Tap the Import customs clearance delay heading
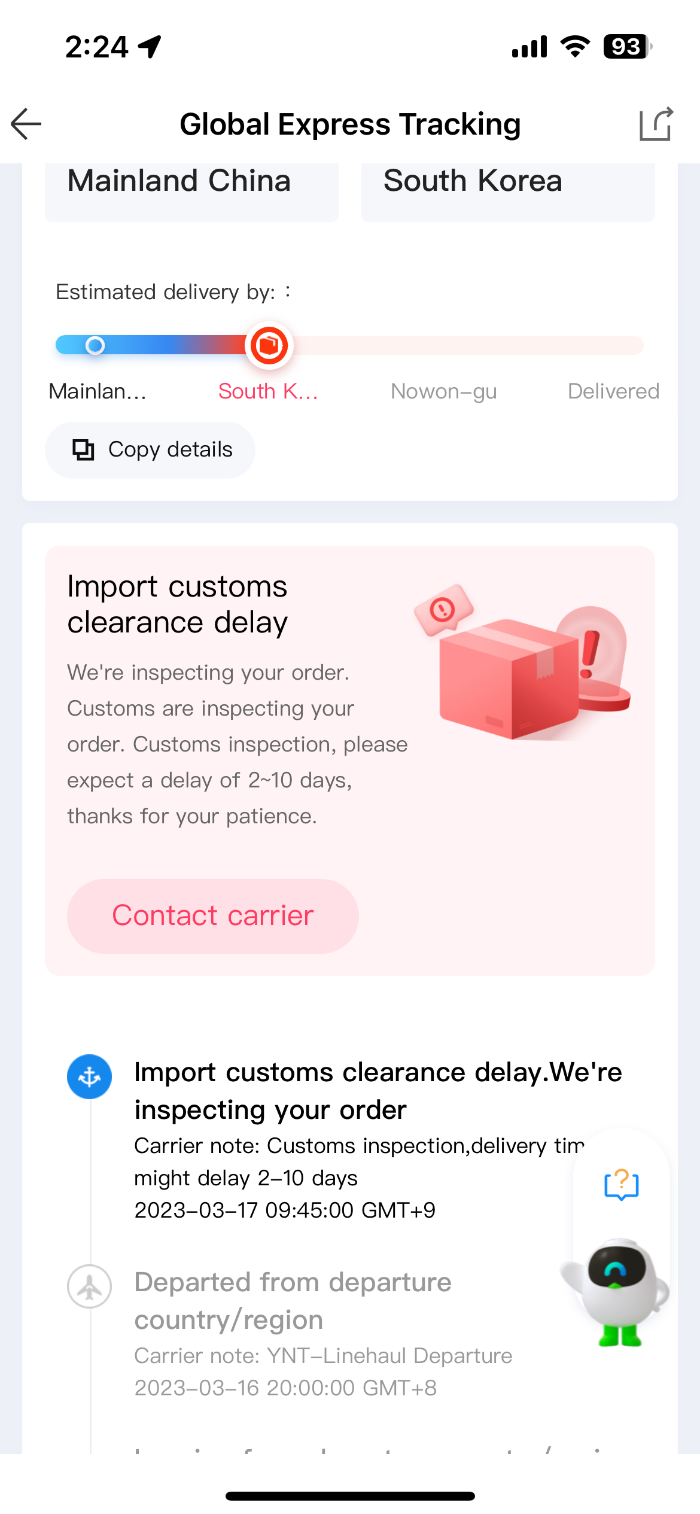This screenshot has width=700, height=1514. tap(177, 604)
